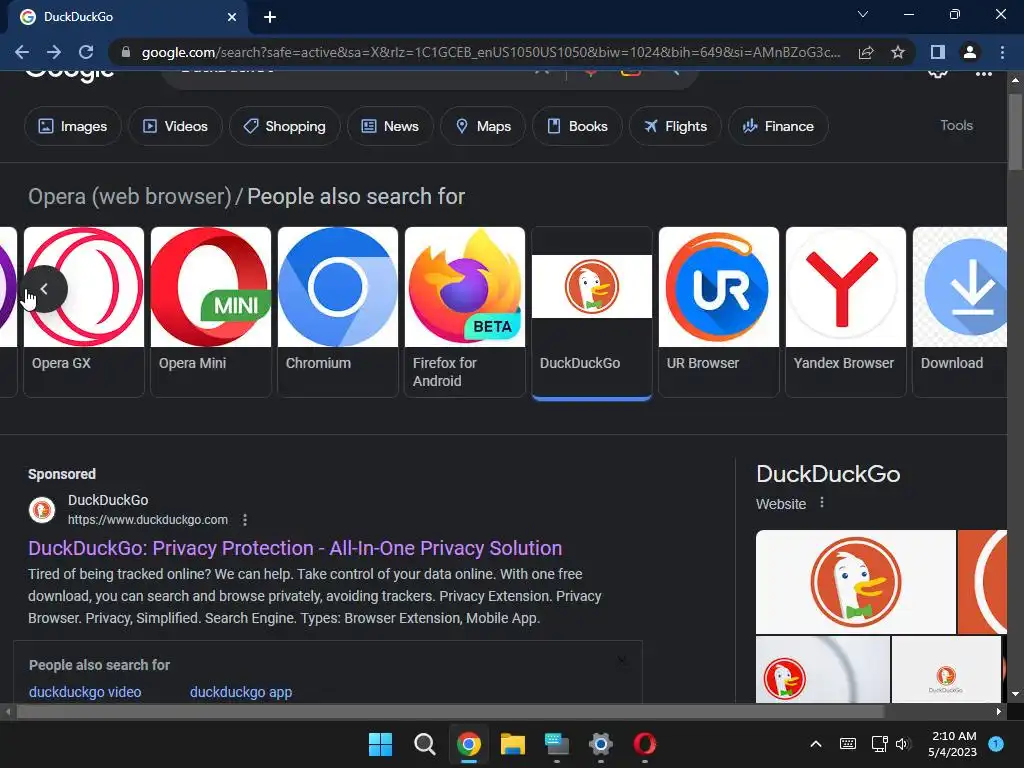Open volume control in system tray
1024x768 pixels.
[x=903, y=744]
